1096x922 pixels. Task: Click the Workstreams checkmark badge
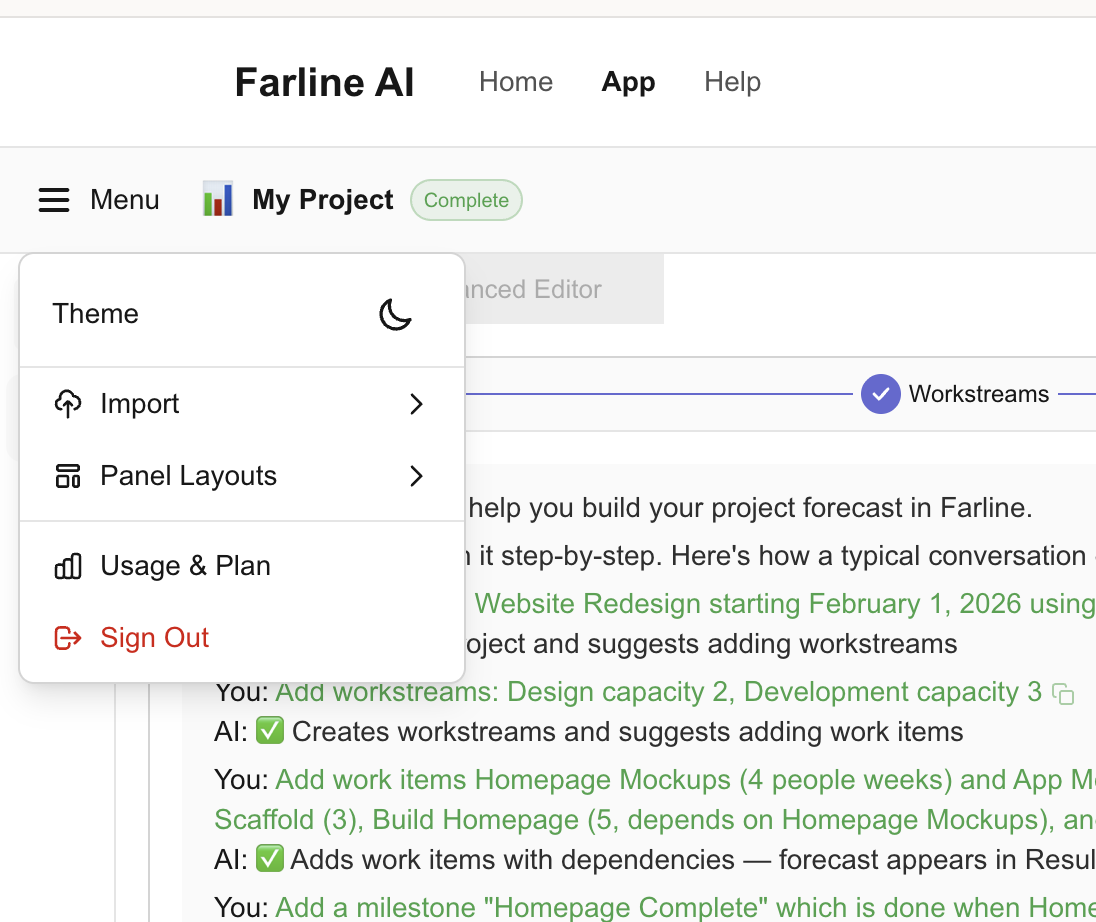point(881,394)
